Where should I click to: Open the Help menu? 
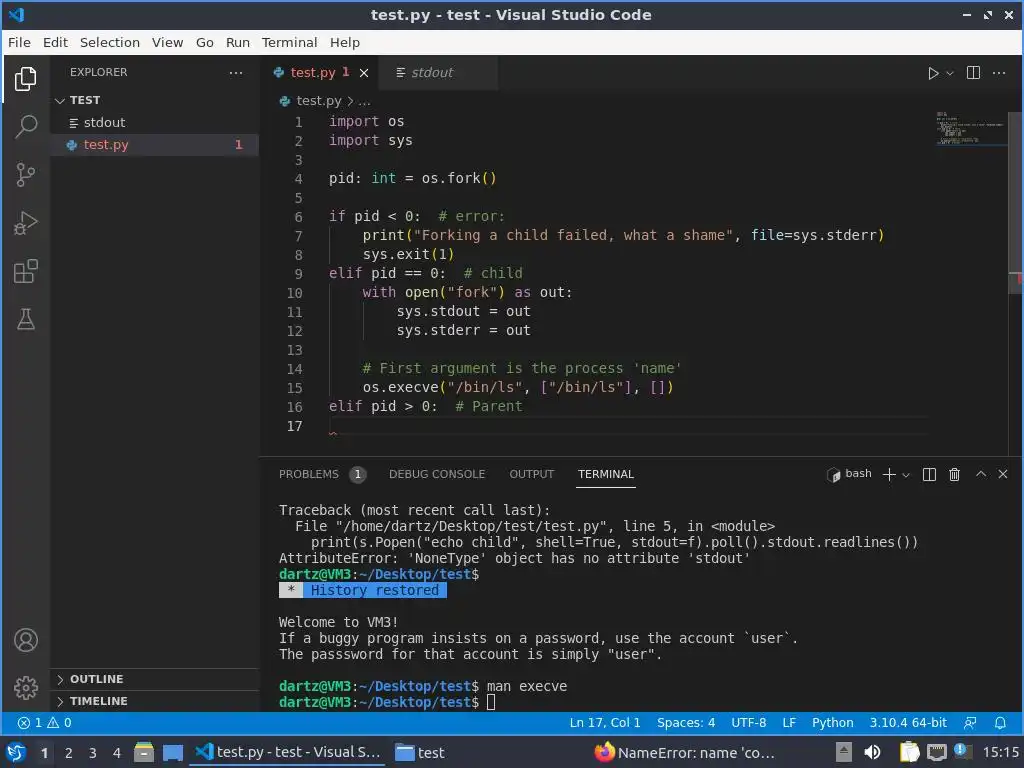(345, 42)
